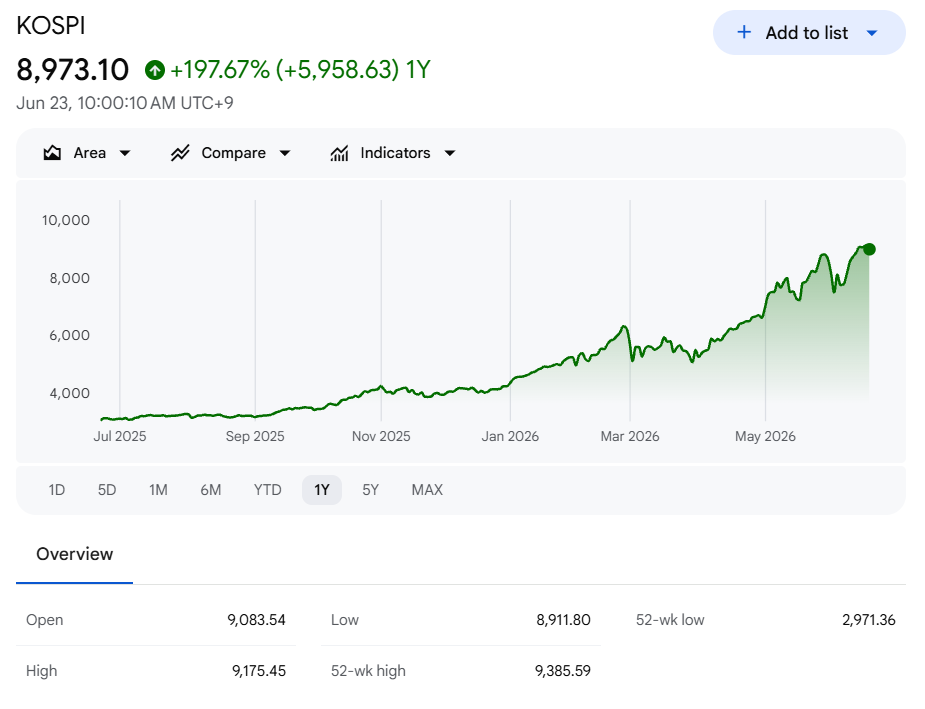Click the 52-wk low value 2,971.36
925x709 pixels.
coord(869,620)
